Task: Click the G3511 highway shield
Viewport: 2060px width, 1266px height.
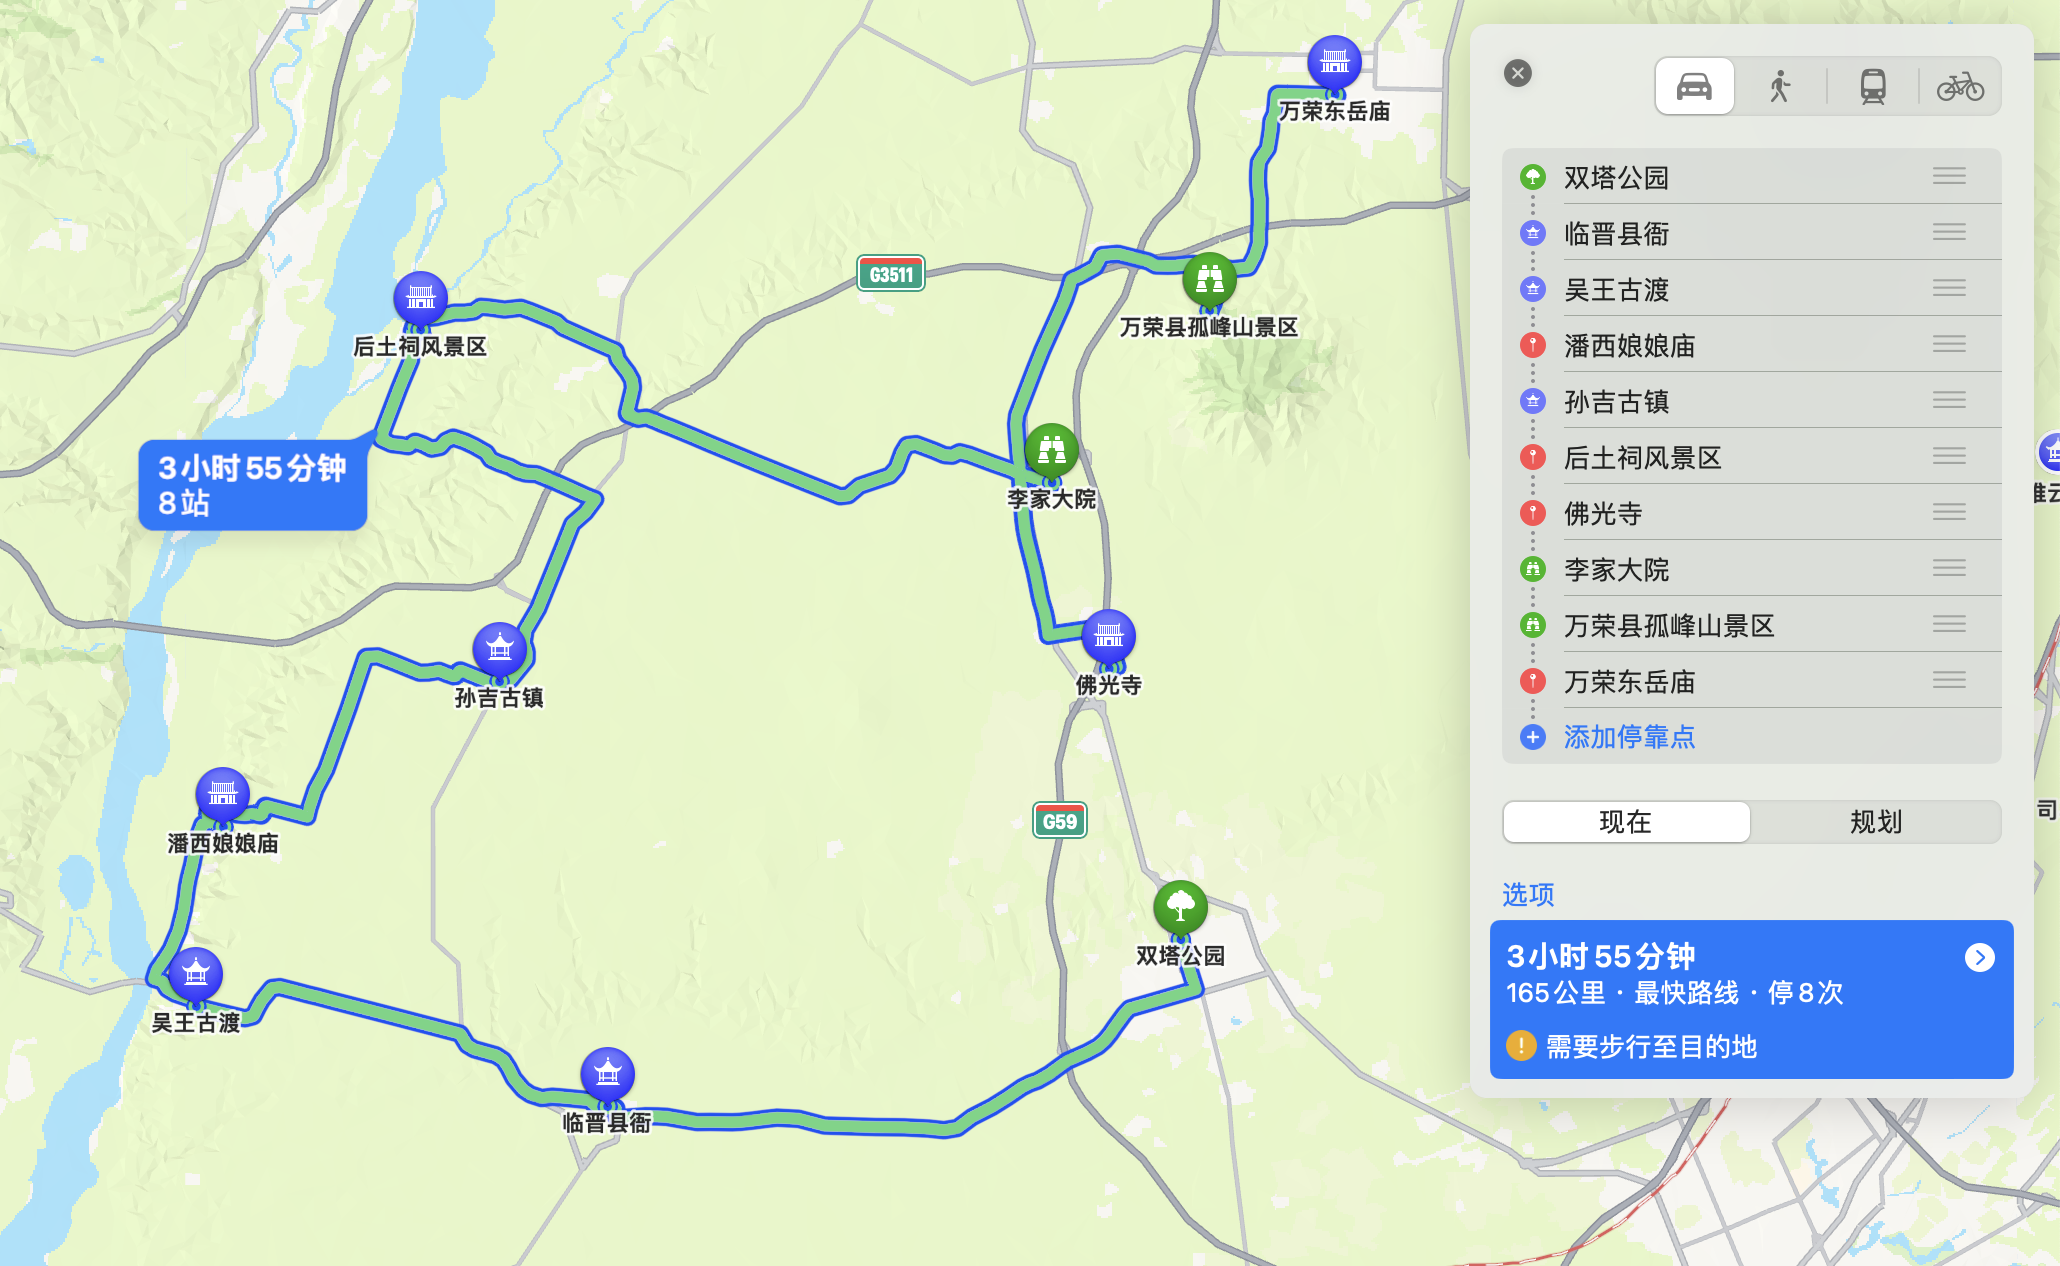Action: coord(891,274)
